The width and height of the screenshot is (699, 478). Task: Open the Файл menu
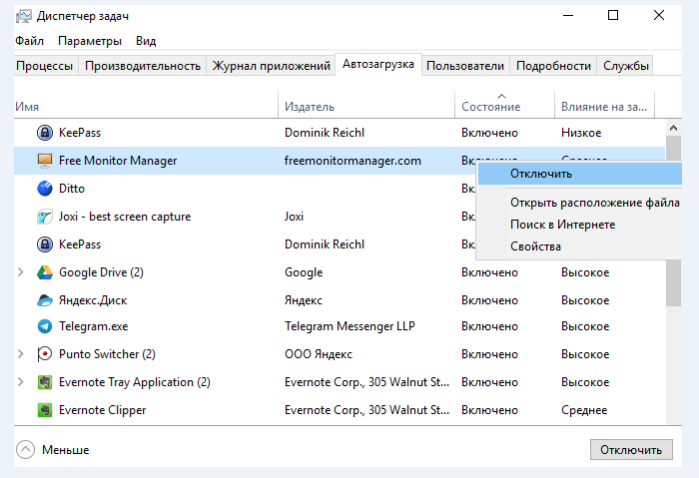(x=29, y=41)
